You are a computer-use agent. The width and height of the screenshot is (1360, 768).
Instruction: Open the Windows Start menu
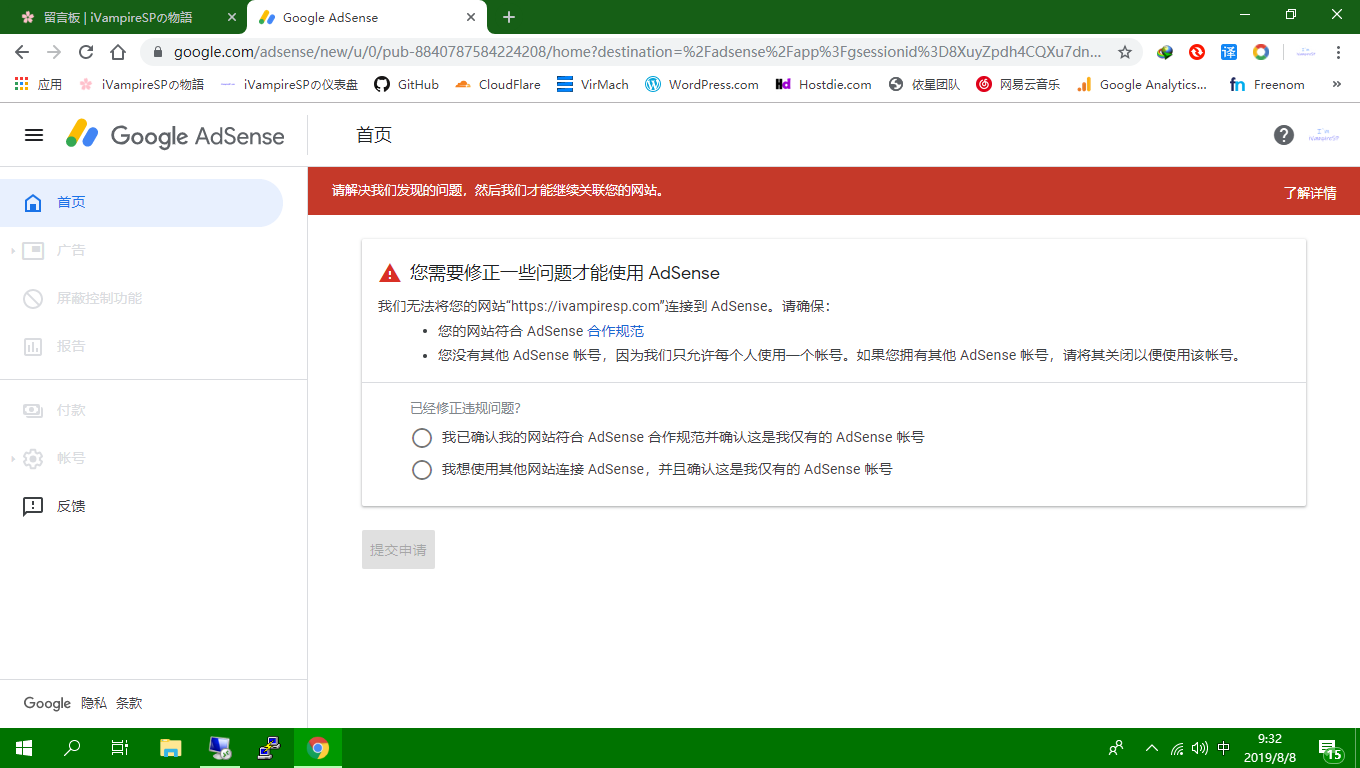(24, 748)
